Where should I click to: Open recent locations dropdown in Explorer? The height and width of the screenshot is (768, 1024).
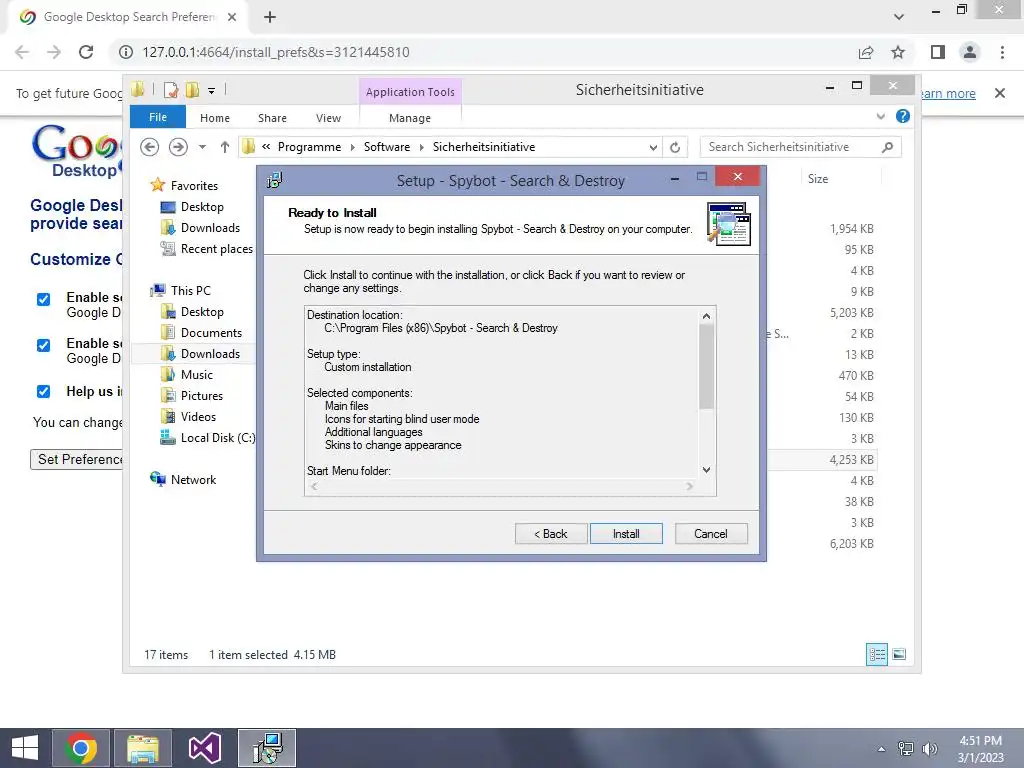[202, 147]
